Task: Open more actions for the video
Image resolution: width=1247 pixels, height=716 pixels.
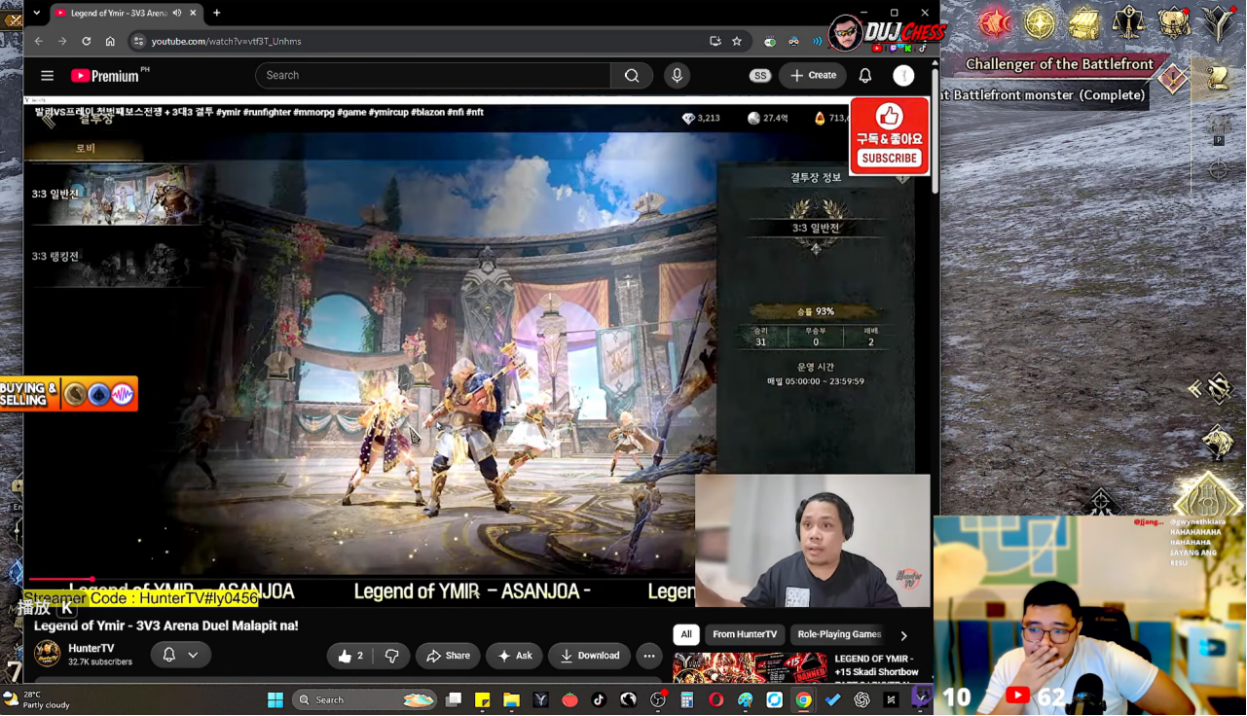Action: (649, 656)
